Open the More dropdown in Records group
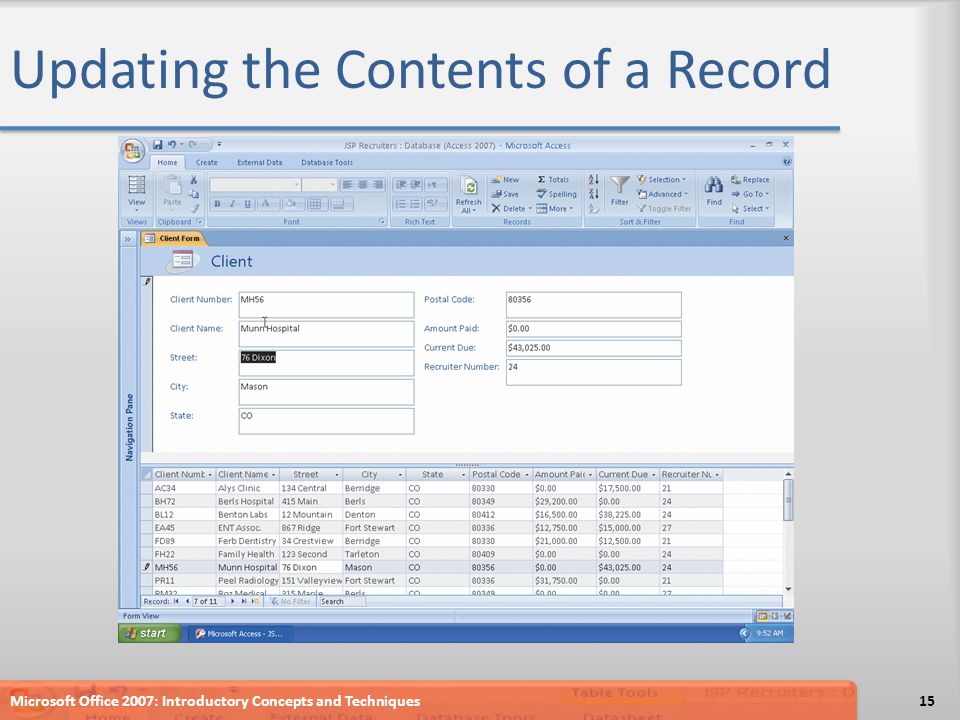The width and height of the screenshot is (960, 720). click(555, 209)
